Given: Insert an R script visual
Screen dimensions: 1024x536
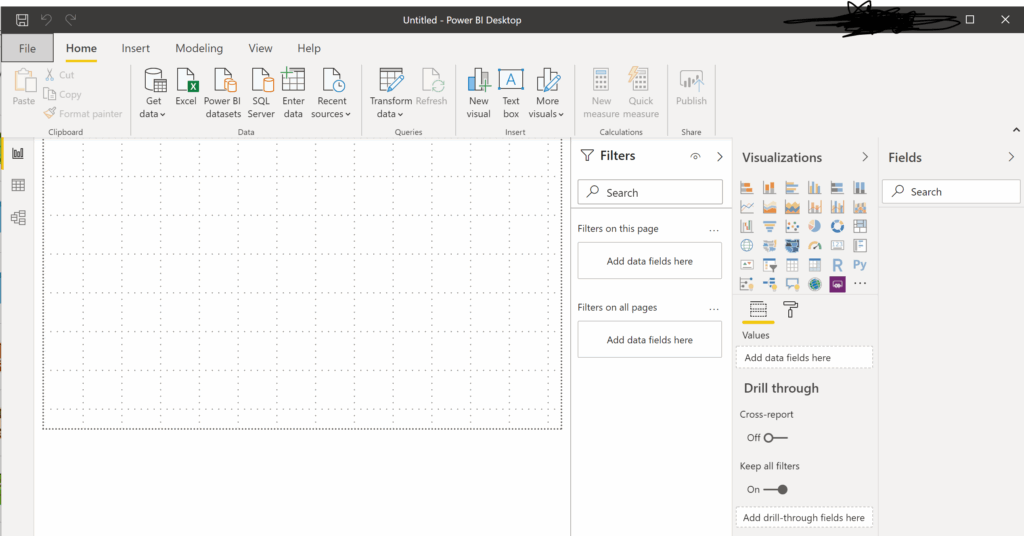Looking at the screenshot, I should 837,265.
